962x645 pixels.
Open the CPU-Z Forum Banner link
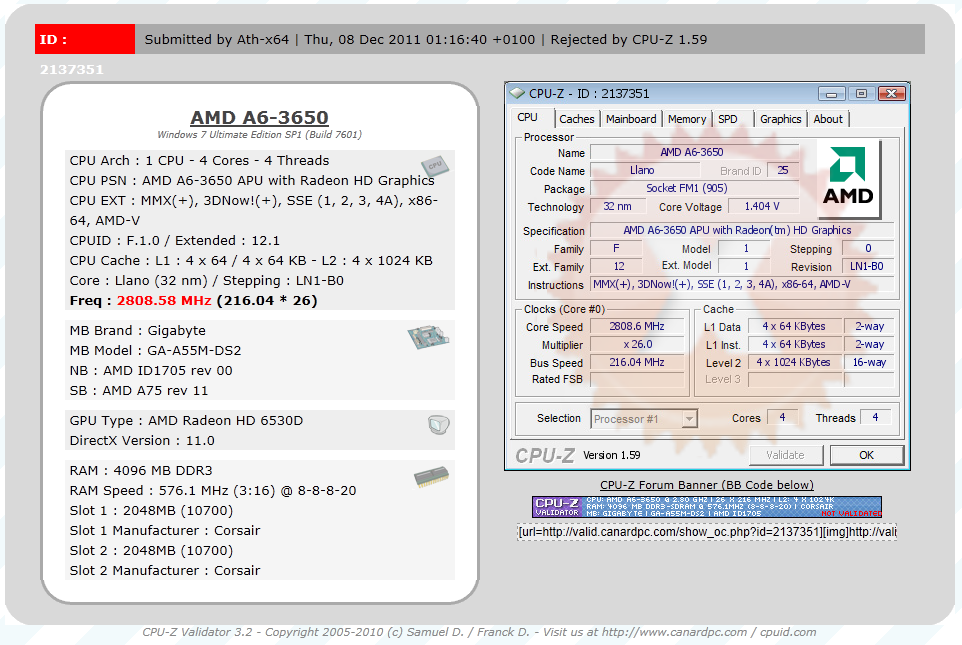point(707,485)
